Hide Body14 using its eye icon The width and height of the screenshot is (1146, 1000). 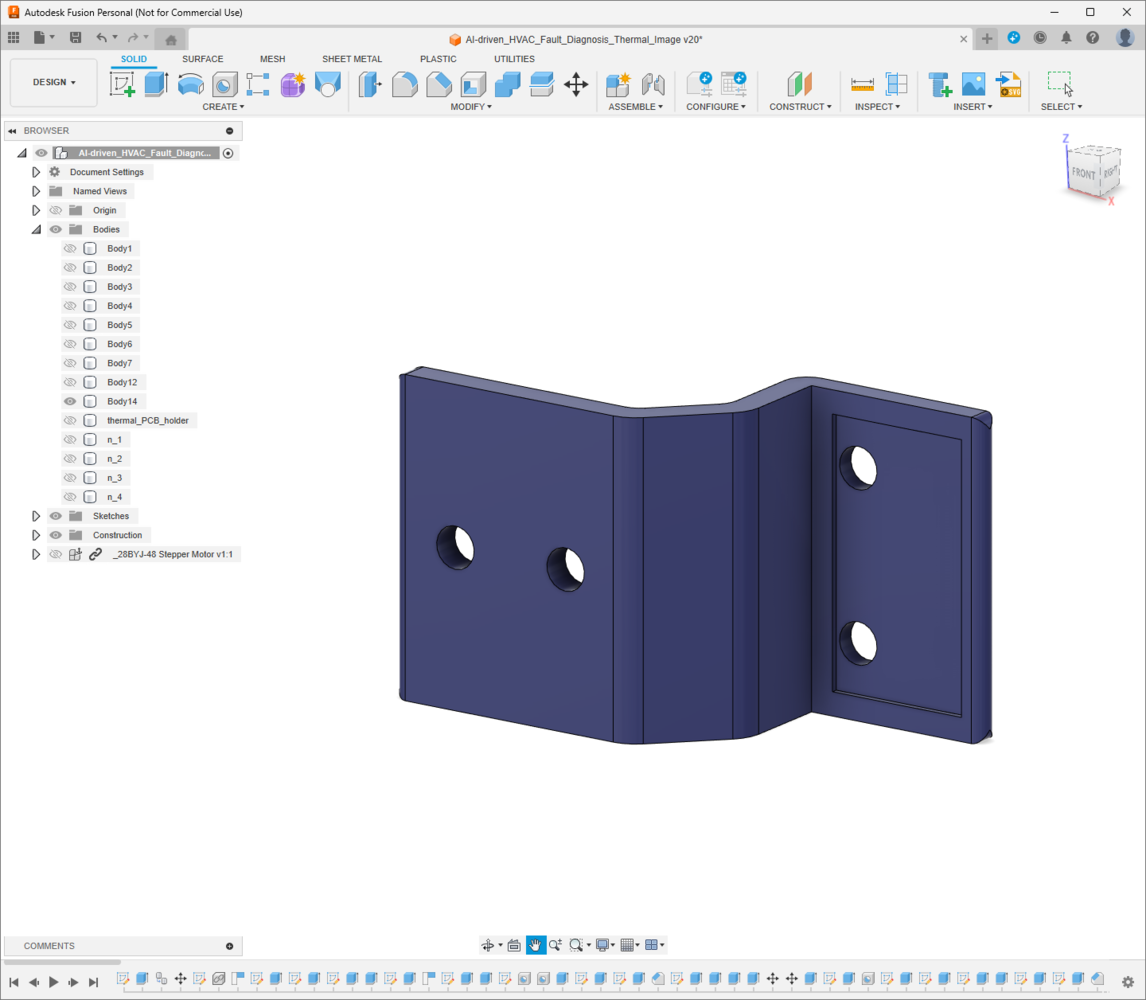(x=70, y=401)
